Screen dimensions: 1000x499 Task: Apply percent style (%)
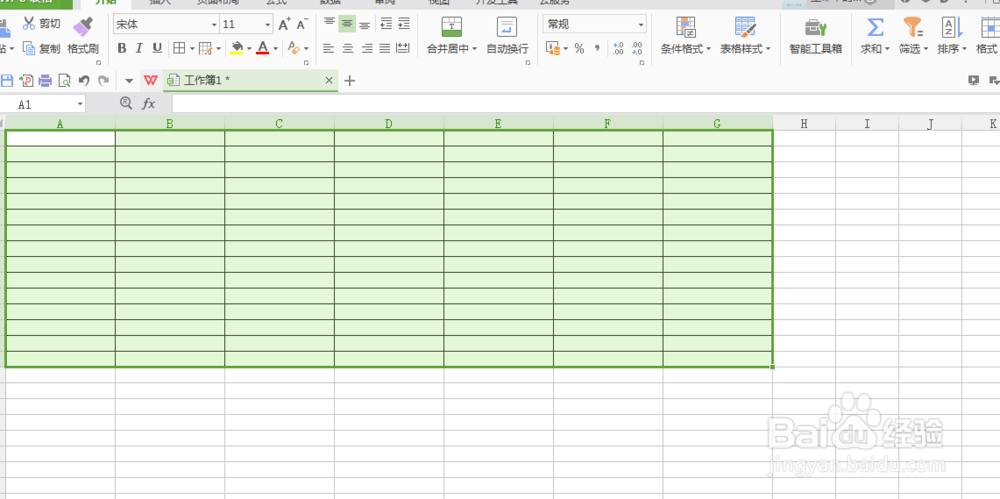(x=579, y=48)
